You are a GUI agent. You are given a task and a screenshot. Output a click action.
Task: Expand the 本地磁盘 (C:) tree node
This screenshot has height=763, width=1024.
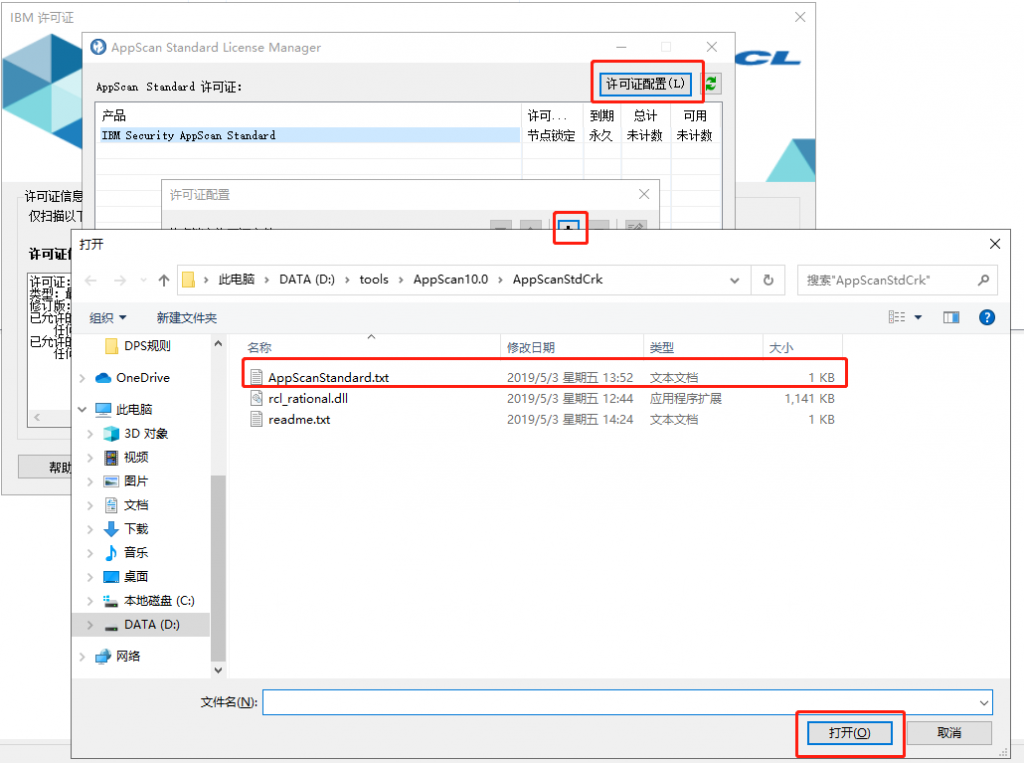tap(90, 601)
